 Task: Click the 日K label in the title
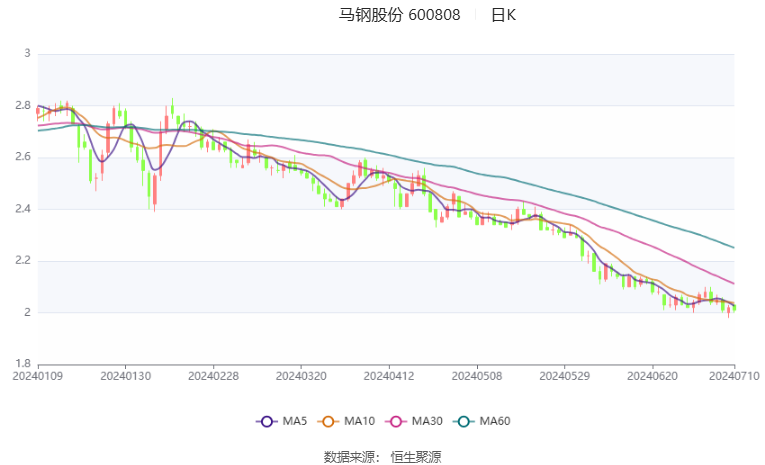[503, 15]
